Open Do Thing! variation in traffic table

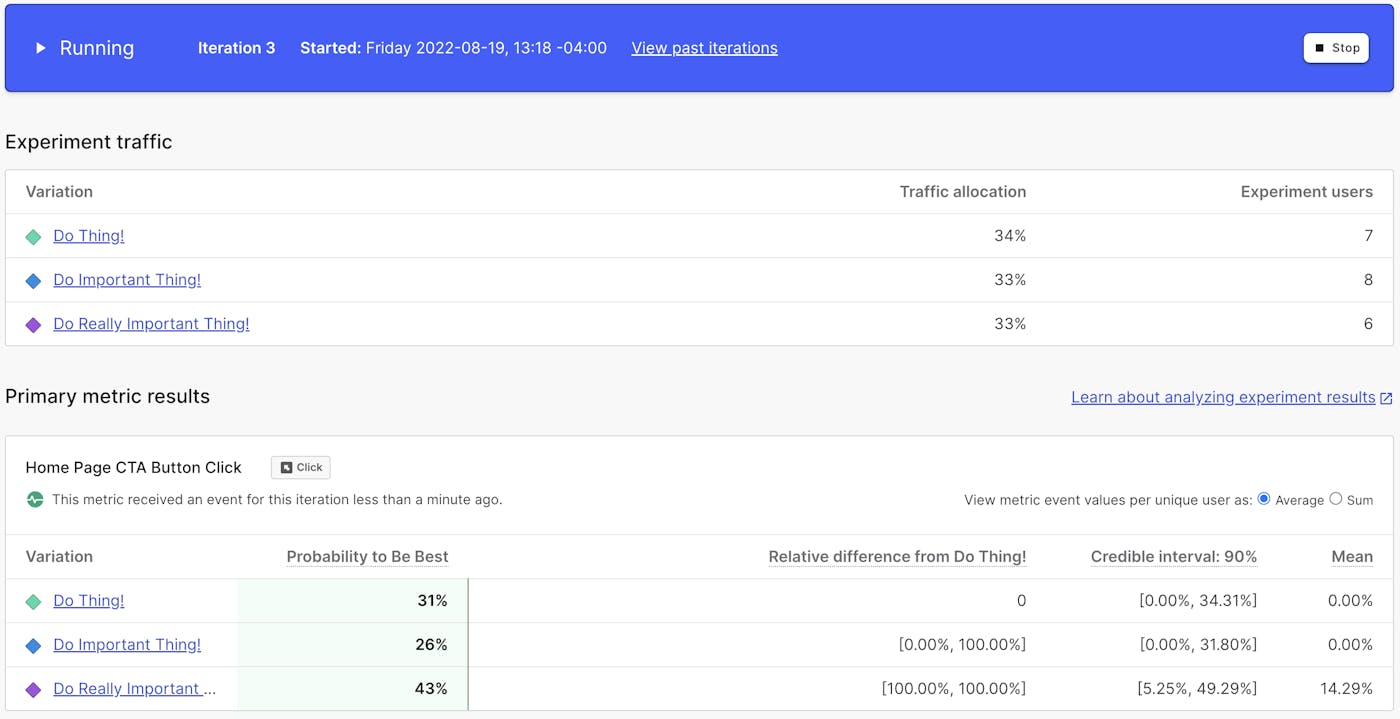[89, 236]
